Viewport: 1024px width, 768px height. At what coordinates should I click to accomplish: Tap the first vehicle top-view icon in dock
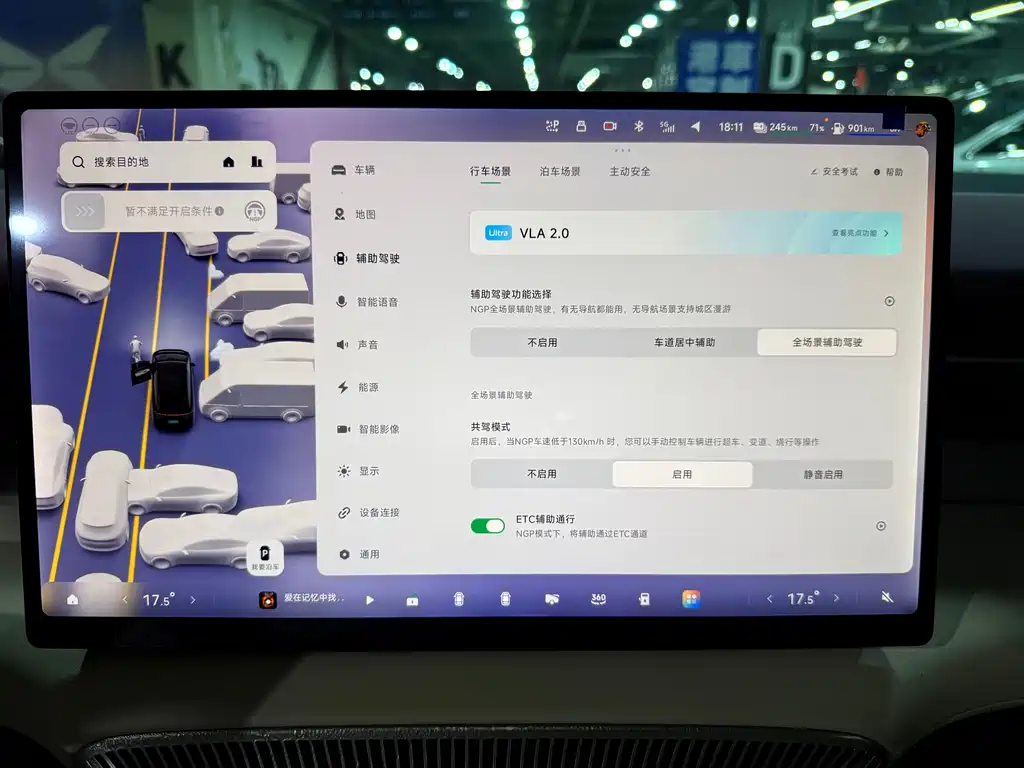point(458,599)
